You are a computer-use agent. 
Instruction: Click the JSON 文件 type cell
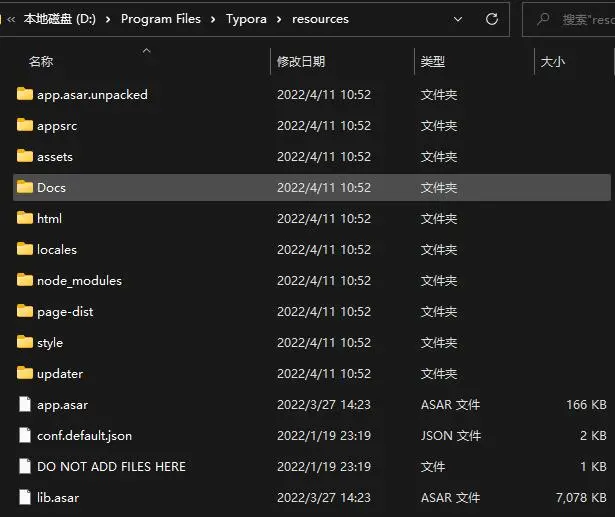point(451,435)
